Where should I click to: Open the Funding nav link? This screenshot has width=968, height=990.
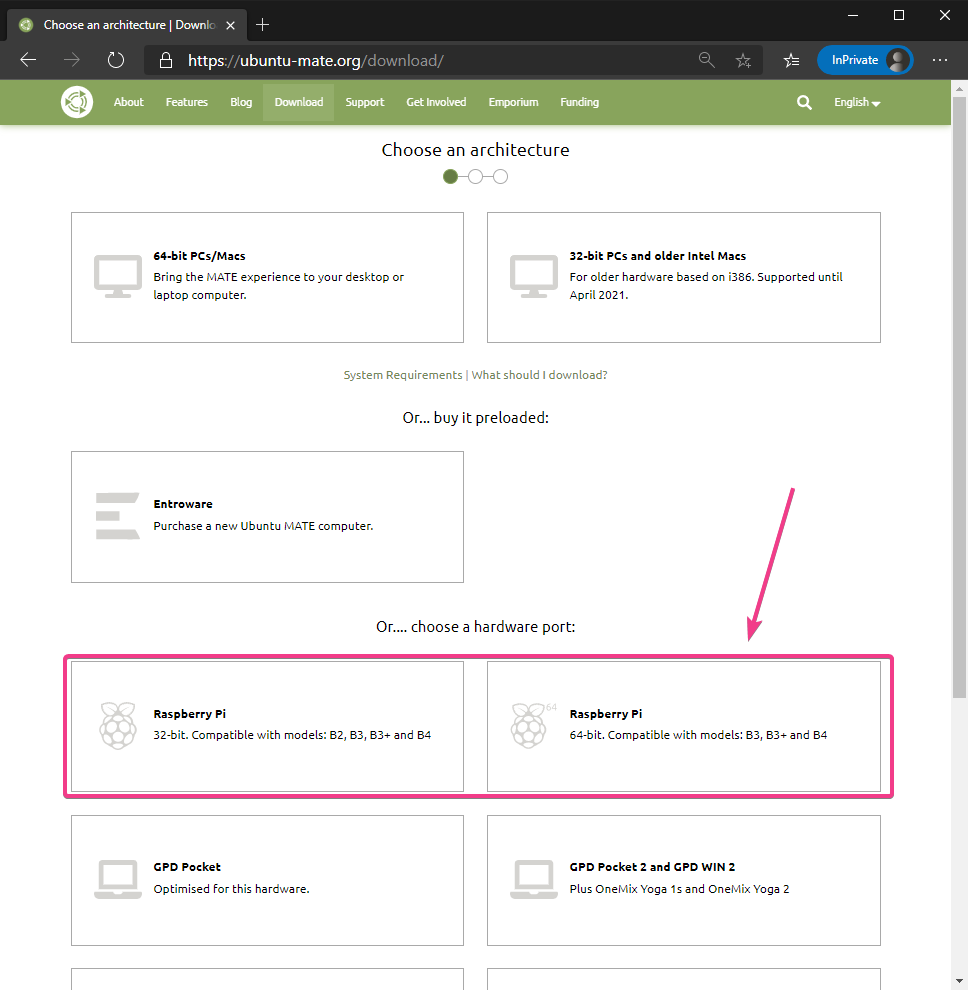pos(580,102)
